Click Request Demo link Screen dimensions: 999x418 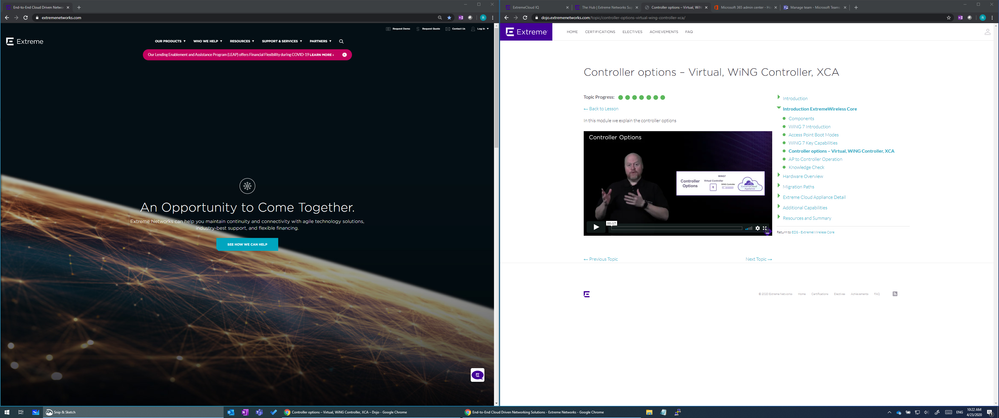click(x=399, y=29)
